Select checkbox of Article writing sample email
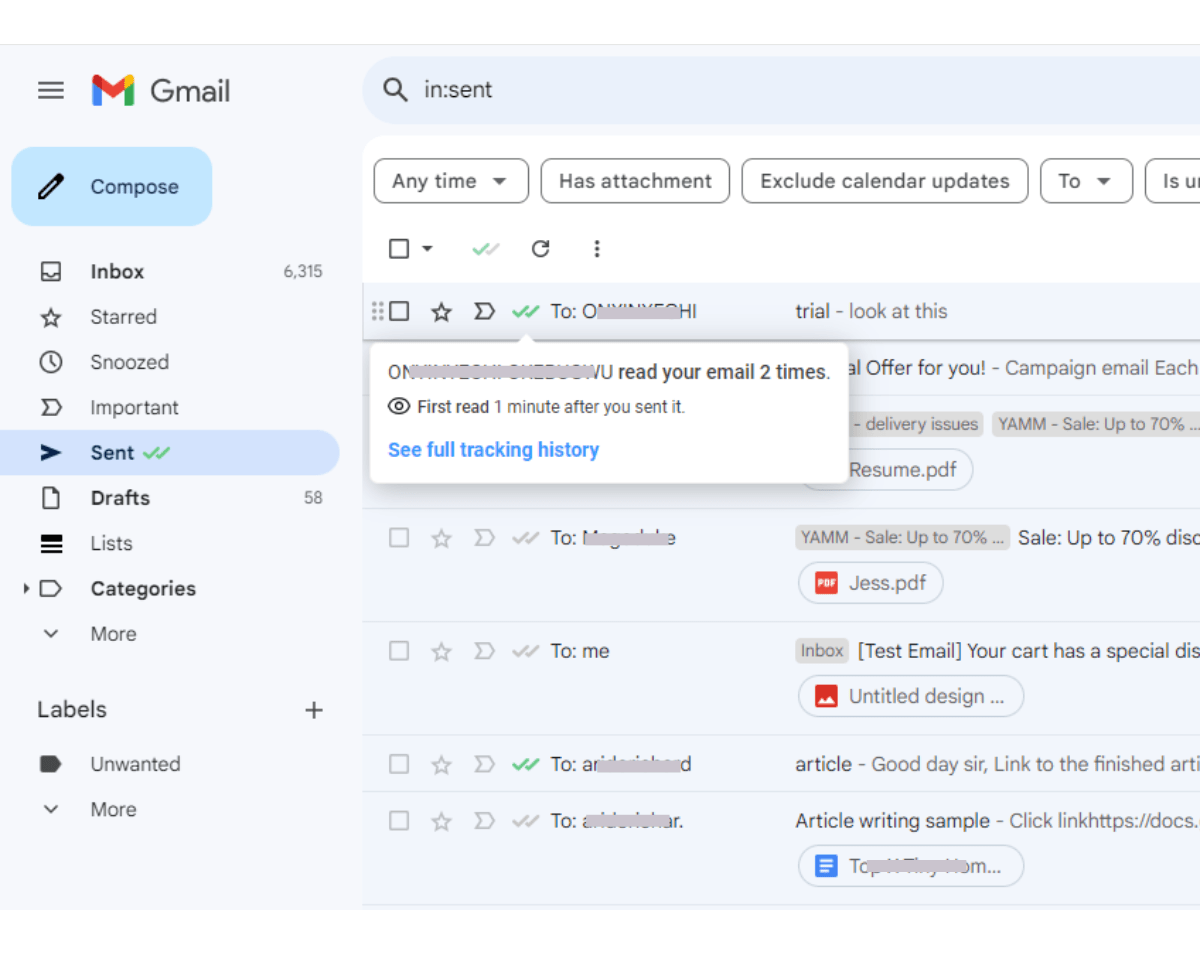 399,821
